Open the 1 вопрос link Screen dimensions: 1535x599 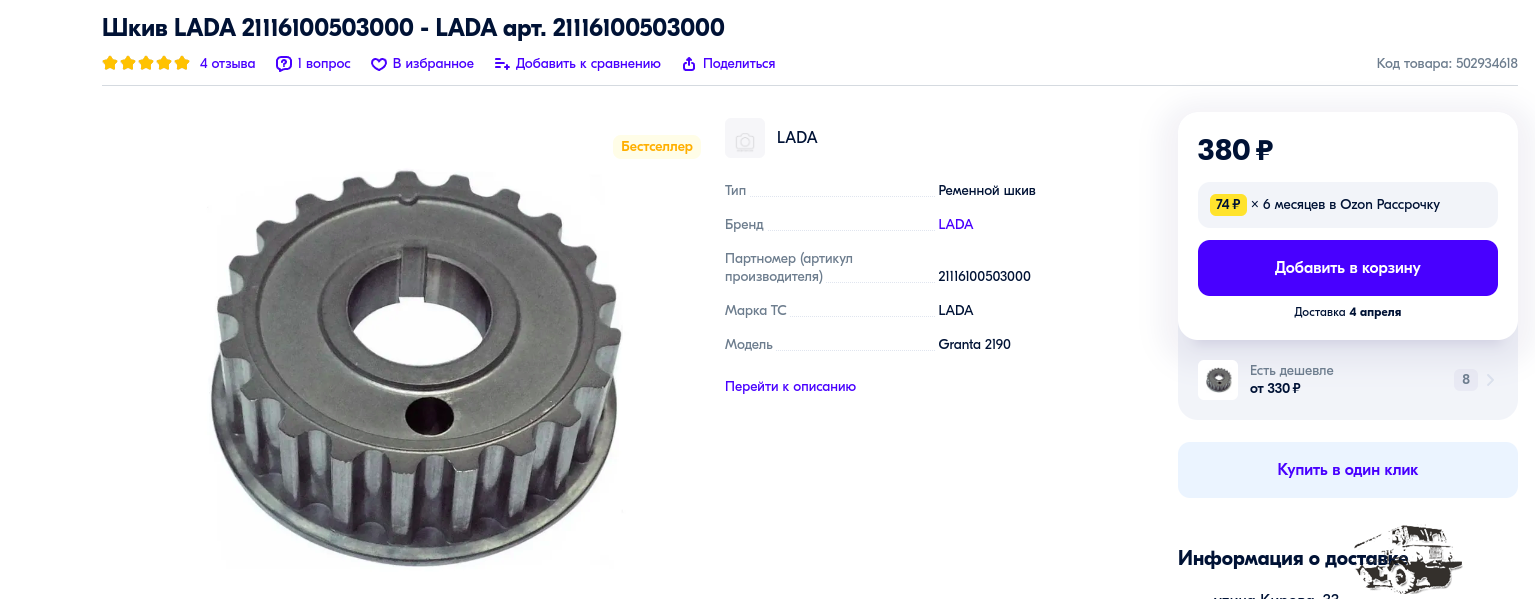tap(324, 63)
